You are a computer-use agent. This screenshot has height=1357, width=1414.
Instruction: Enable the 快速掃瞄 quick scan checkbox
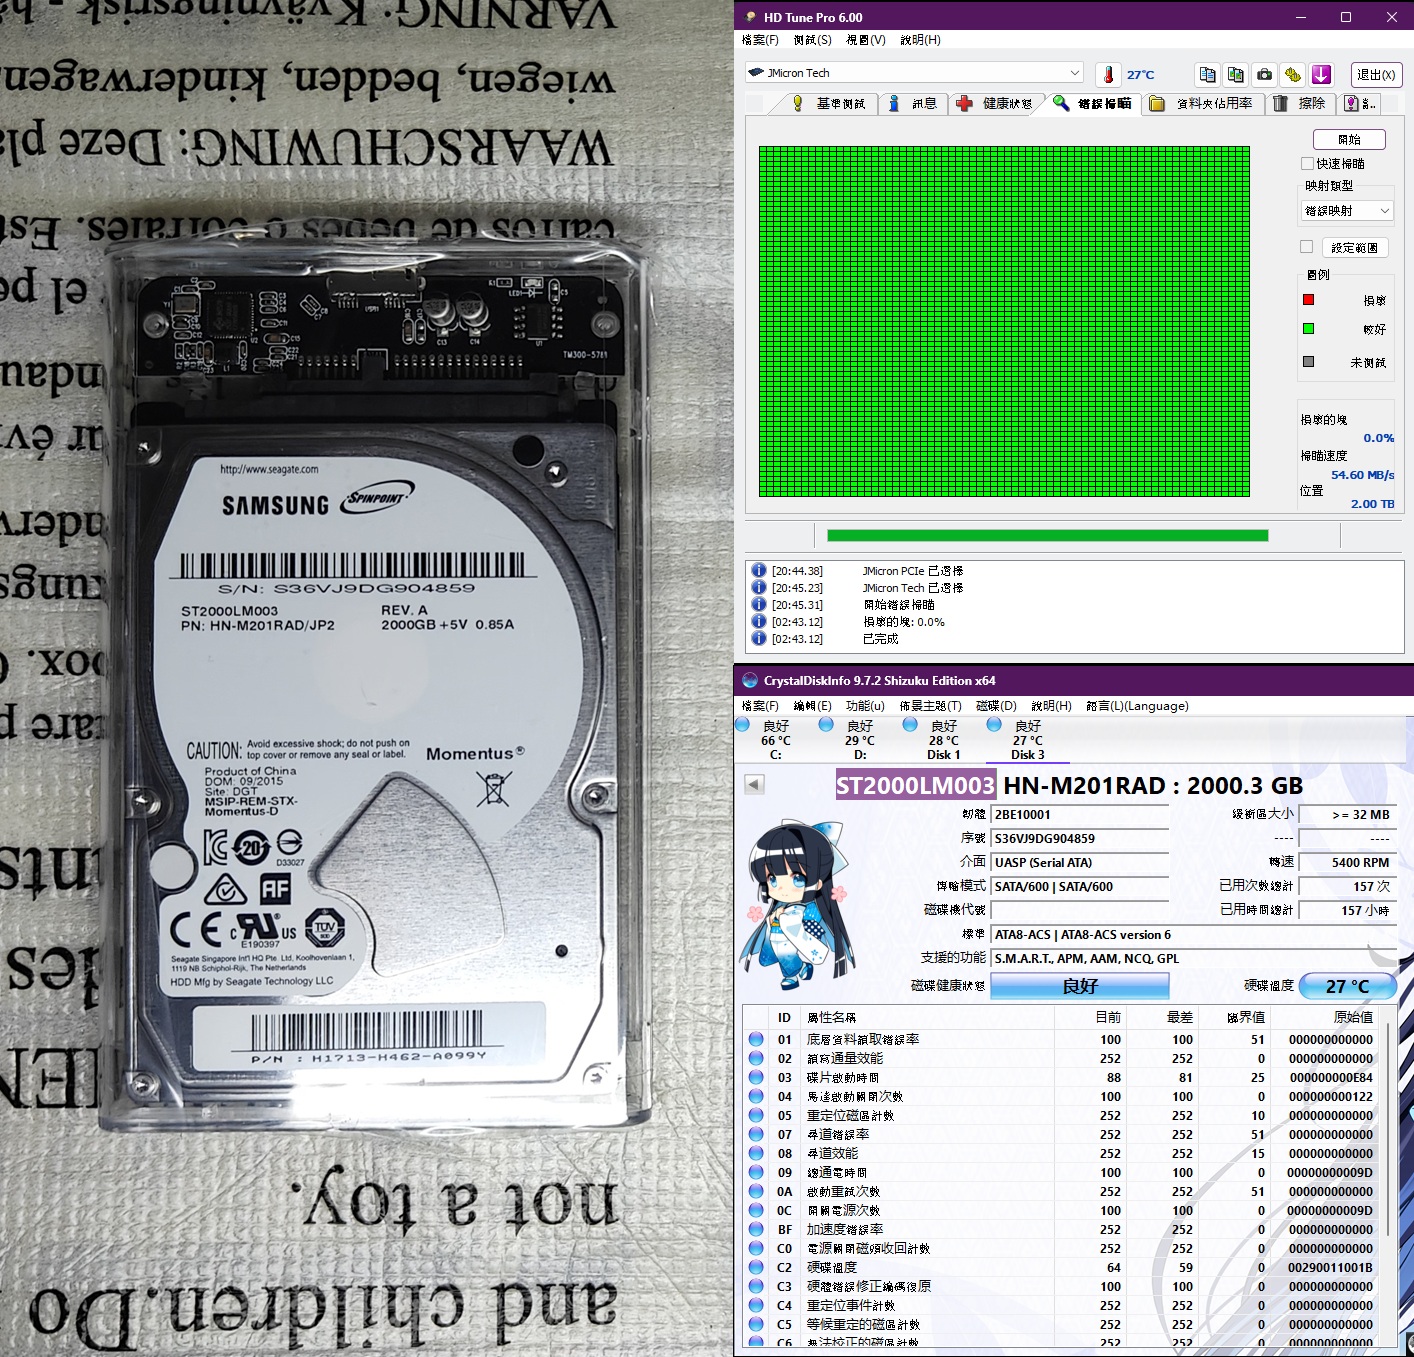point(1307,163)
